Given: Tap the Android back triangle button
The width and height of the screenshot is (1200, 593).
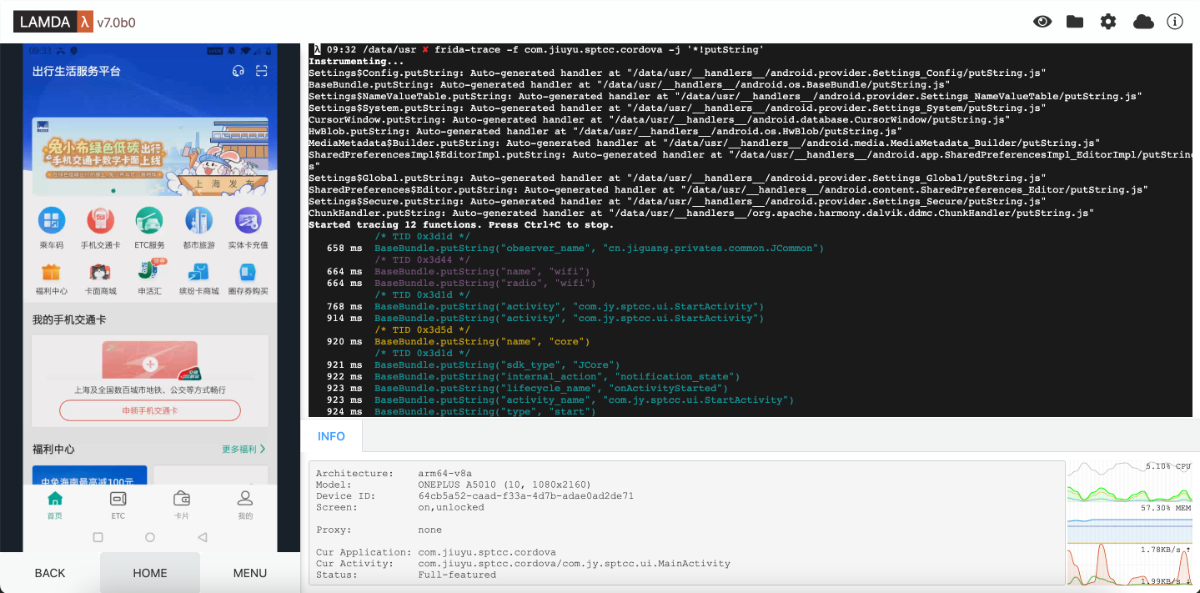Looking at the screenshot, I should [202, 537].
